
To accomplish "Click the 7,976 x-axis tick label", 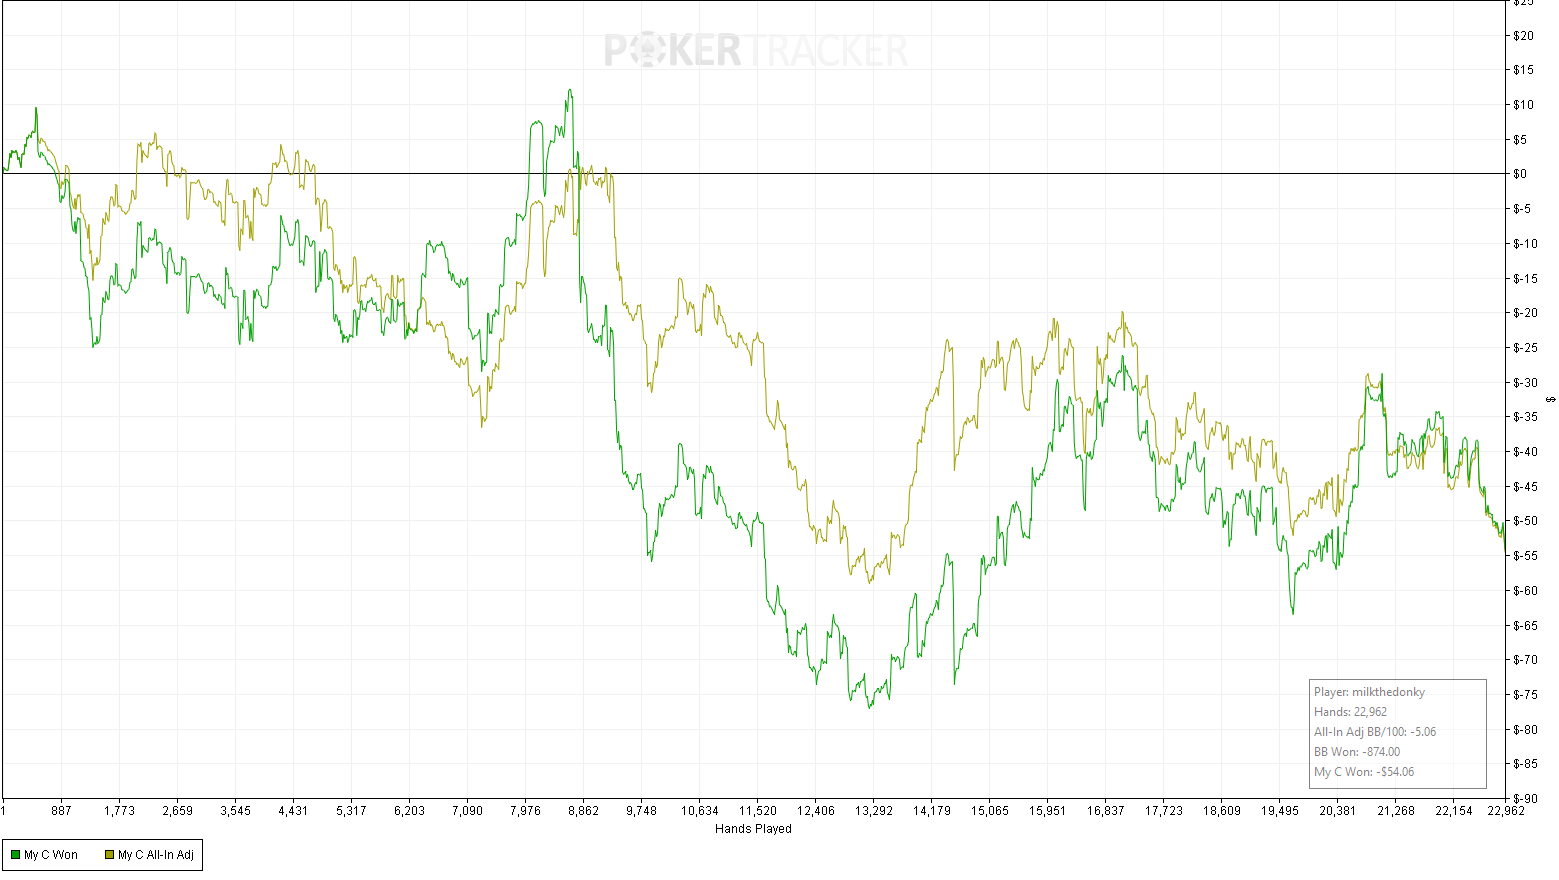I will pyautogui.click(x=525, y=811).
